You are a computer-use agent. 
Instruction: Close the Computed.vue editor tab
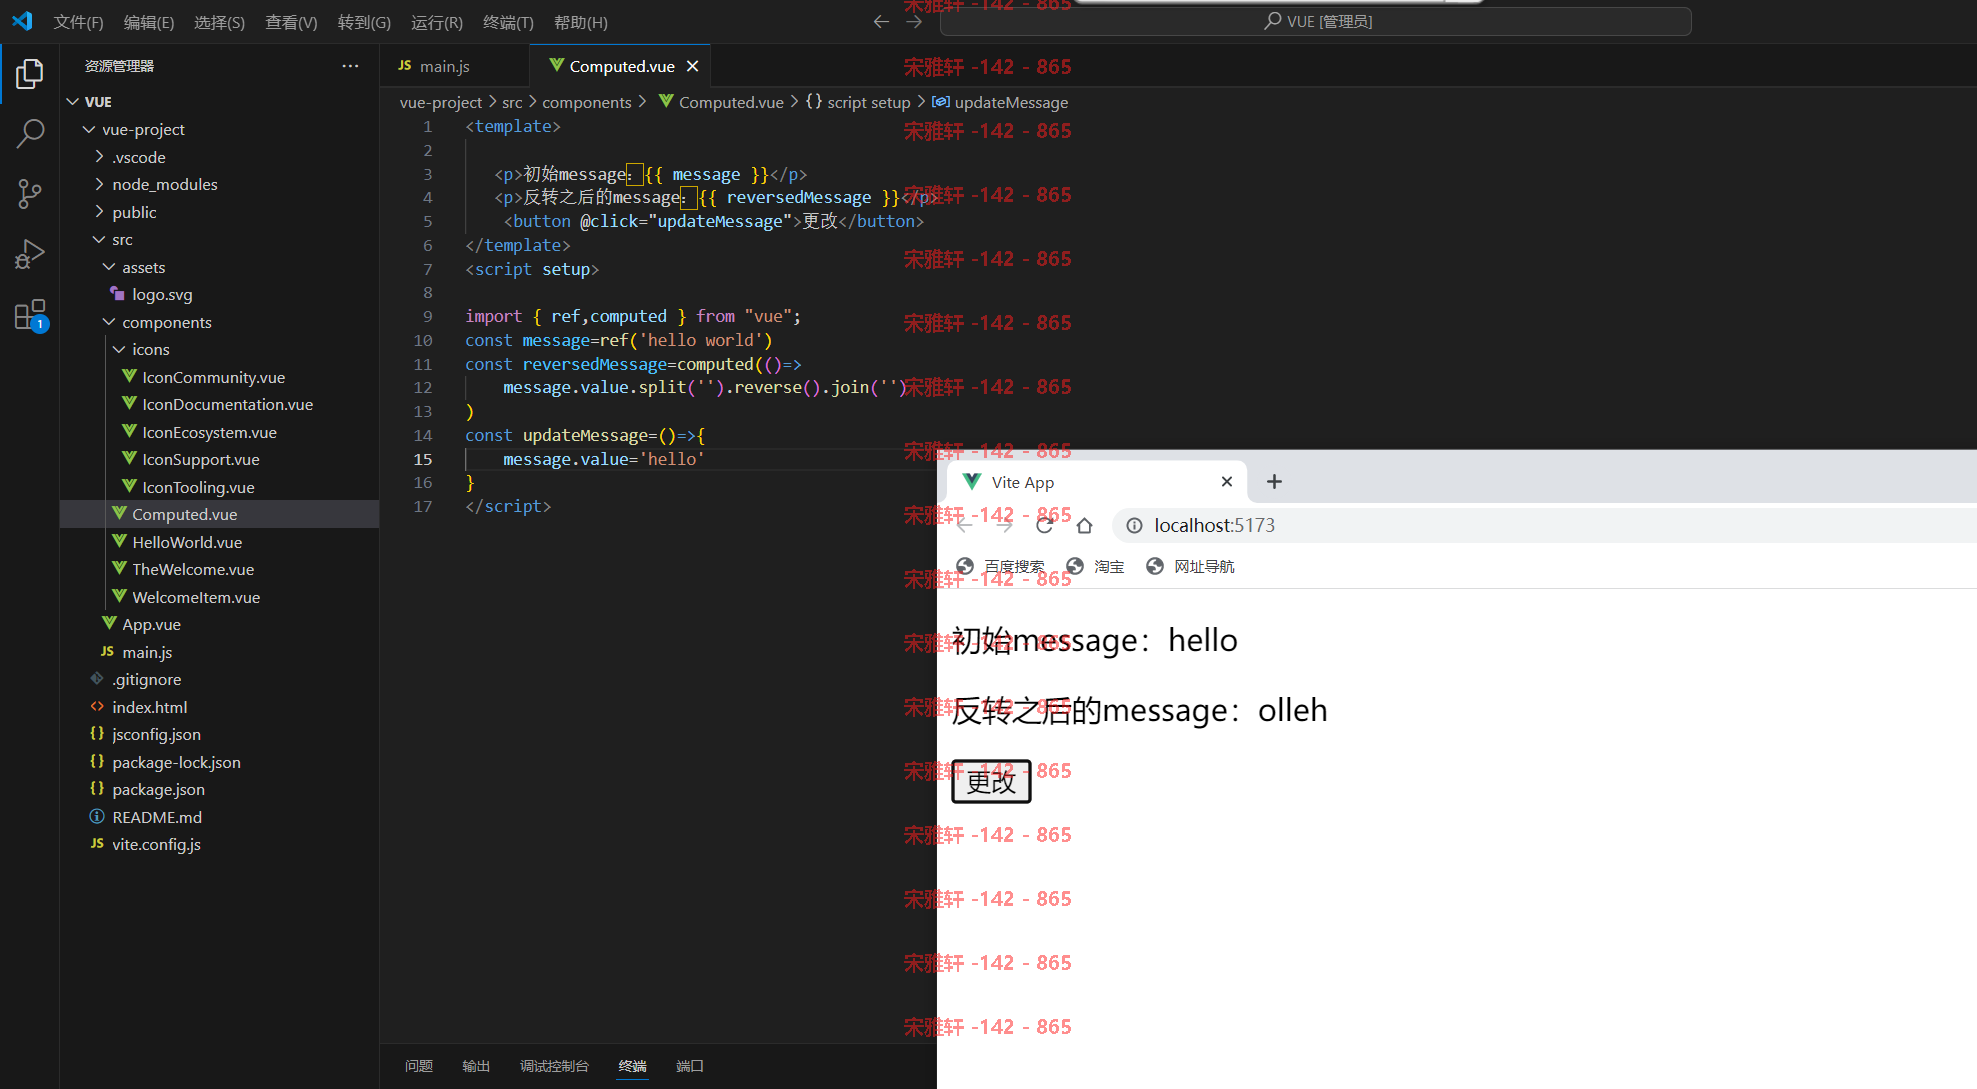pos(692,66)
